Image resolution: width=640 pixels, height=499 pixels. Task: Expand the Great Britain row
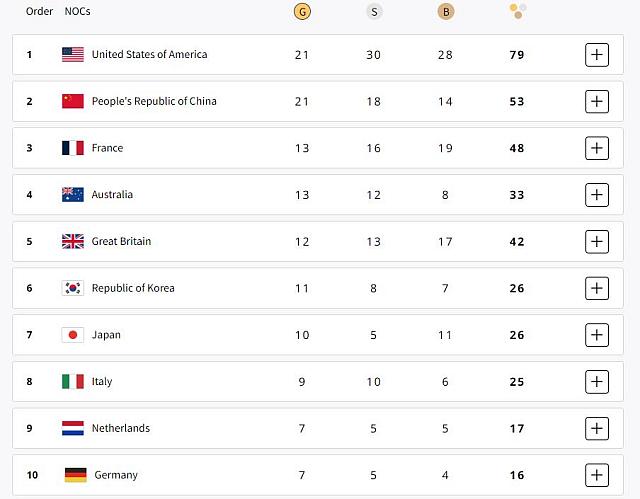click(x=596, y=241)
